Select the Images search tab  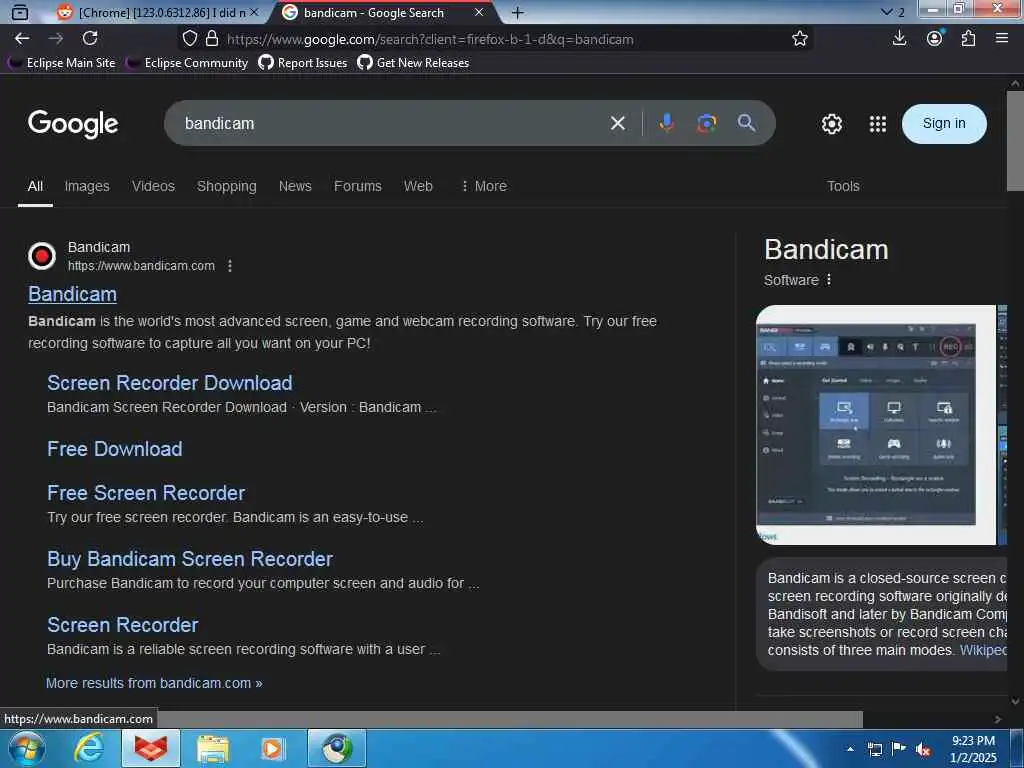pyautogui.click(x=87, y=186)
